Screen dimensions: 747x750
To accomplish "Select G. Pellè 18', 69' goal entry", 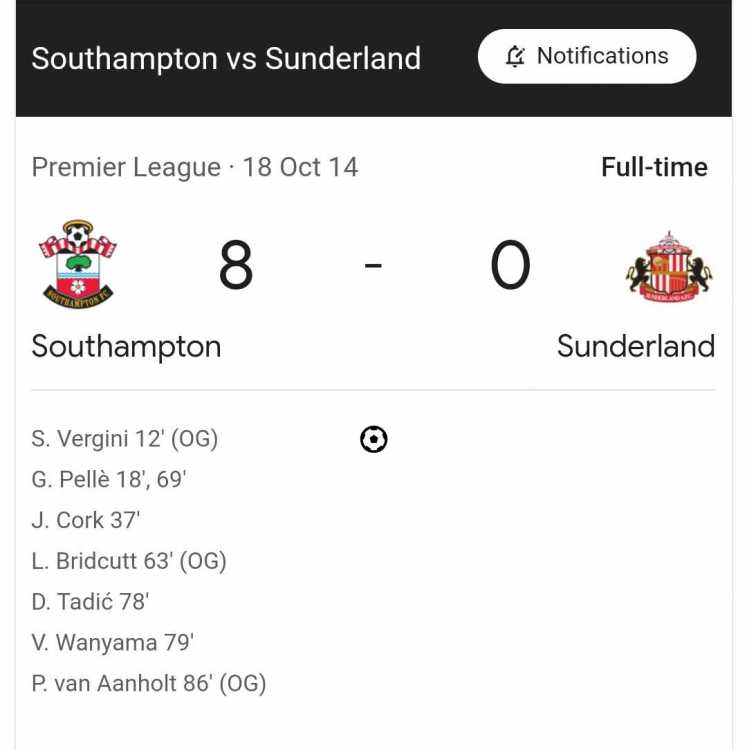I will click(109, 479).
